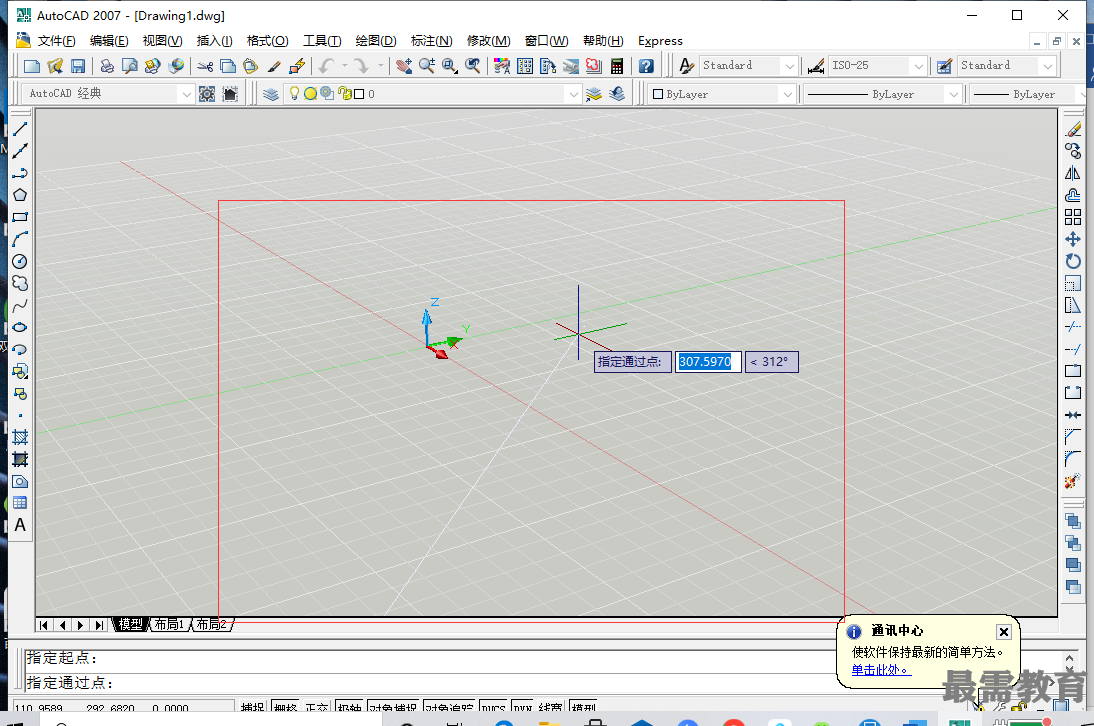This screenshot has width=1094, height=726.
Task: Click the Plot printer icon
Action: click(x=107, y=66)
